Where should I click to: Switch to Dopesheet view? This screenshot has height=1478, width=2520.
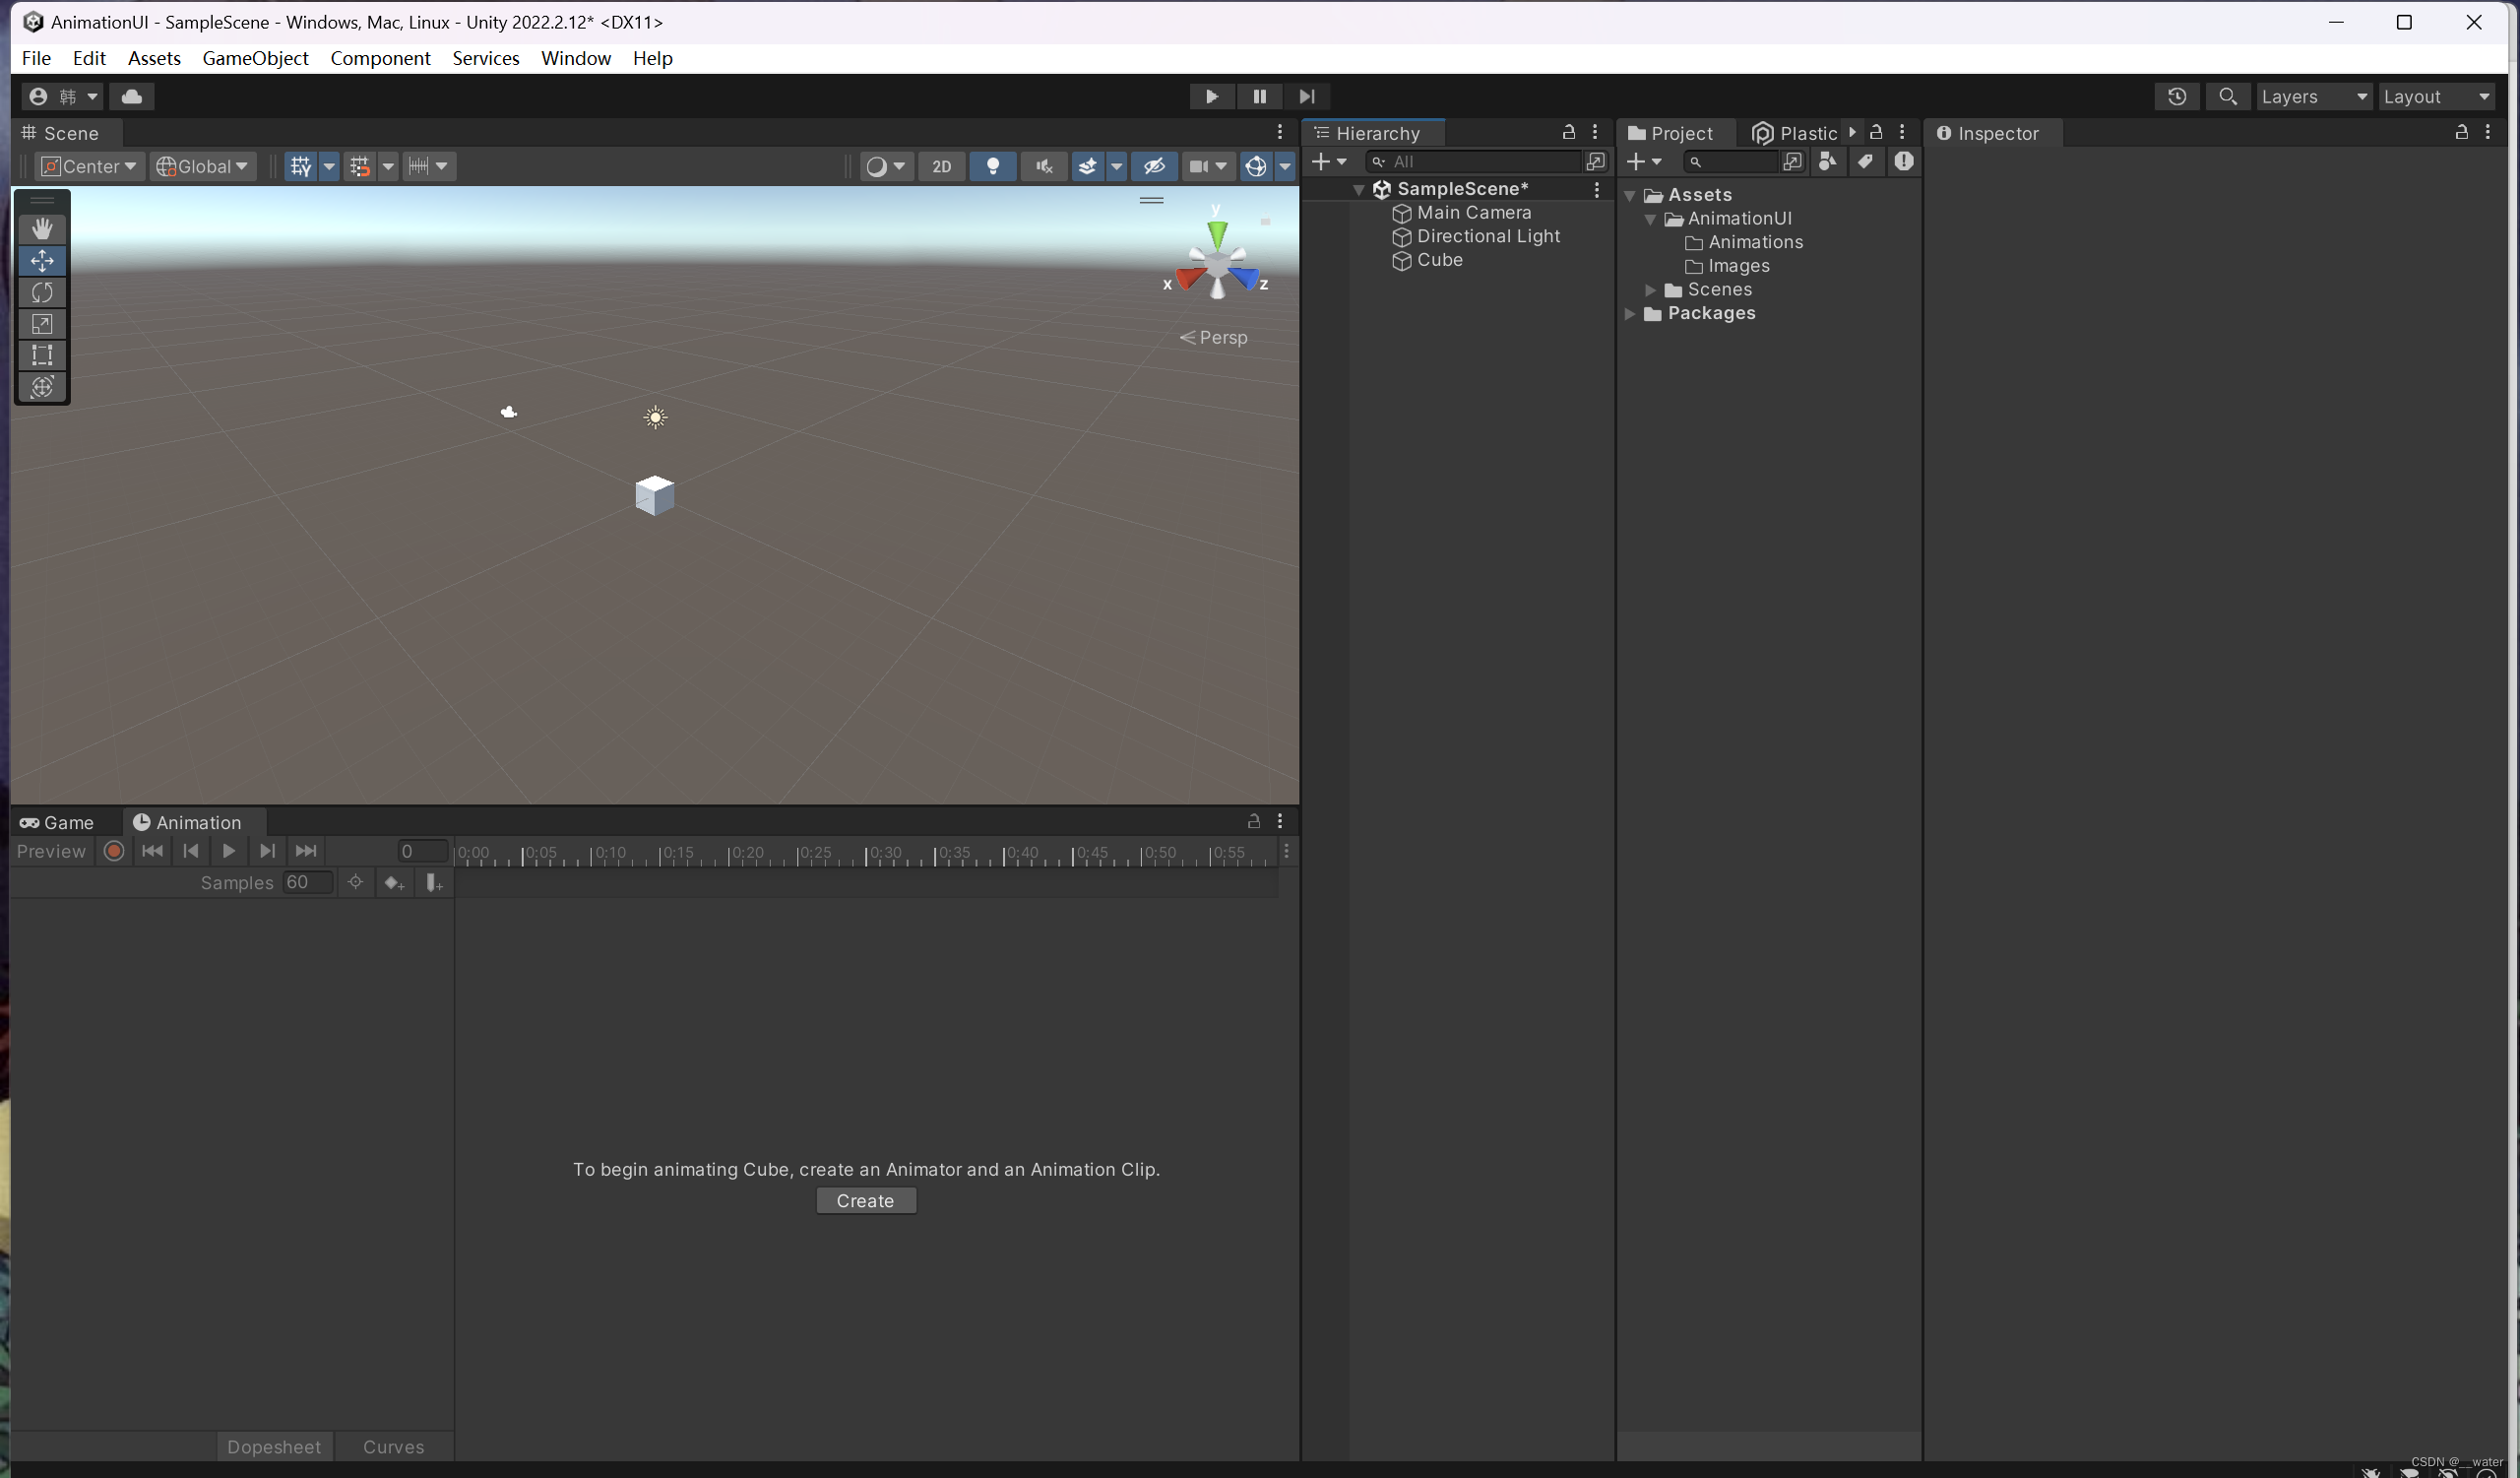pos(274,1446)
